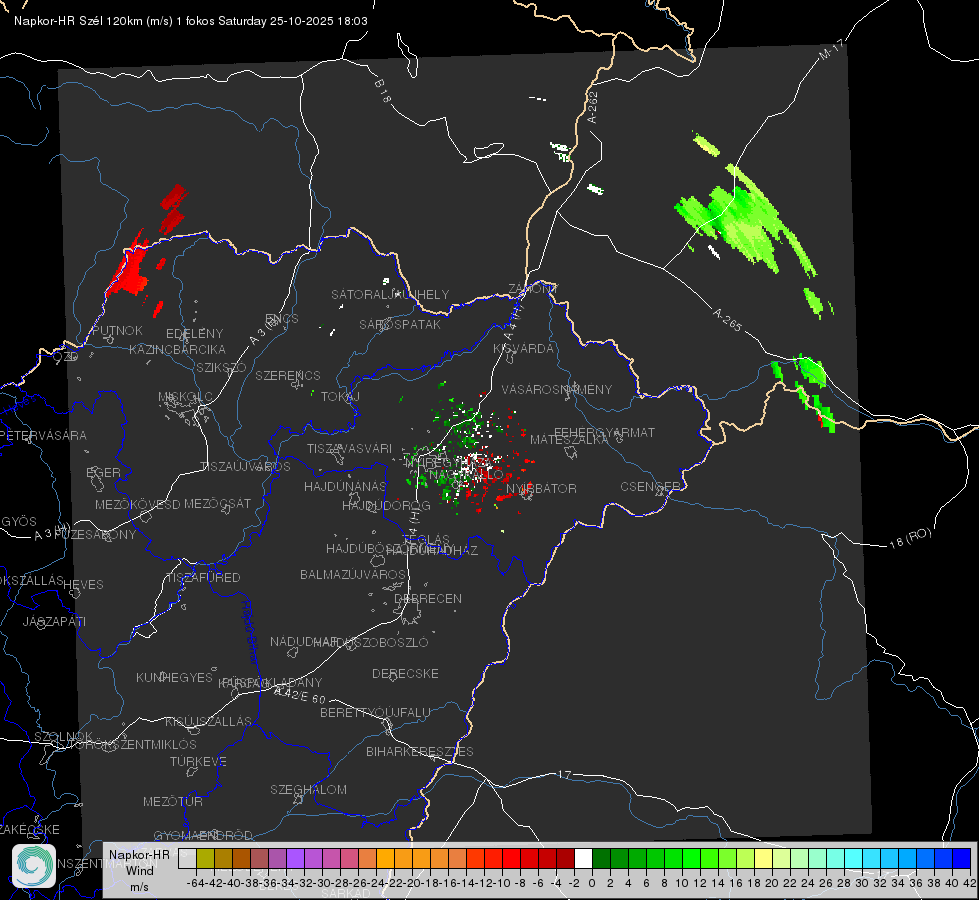This screenshot has height=900, width=979.
Task: Click the road label 'A-262'
Action: [x=593, y=107]
